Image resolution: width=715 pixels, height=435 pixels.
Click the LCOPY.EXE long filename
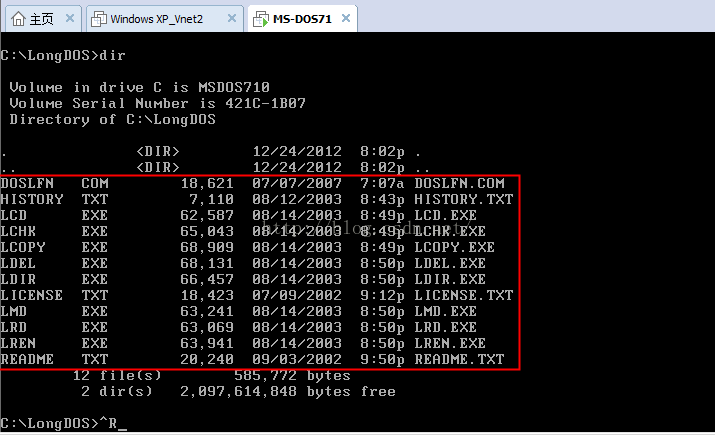[x=455, y=247]
